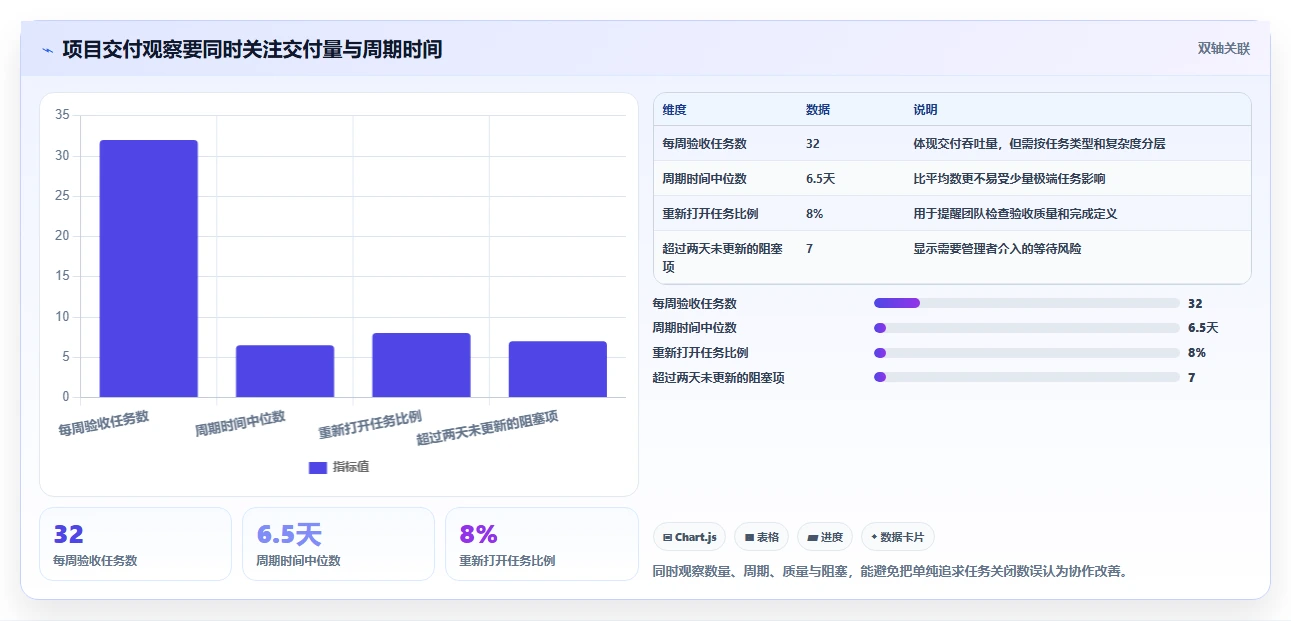The image size is (1291, 621).
Task: Click description 比平均数更不易受少量极端任务影响
Action: (1009, 179)
